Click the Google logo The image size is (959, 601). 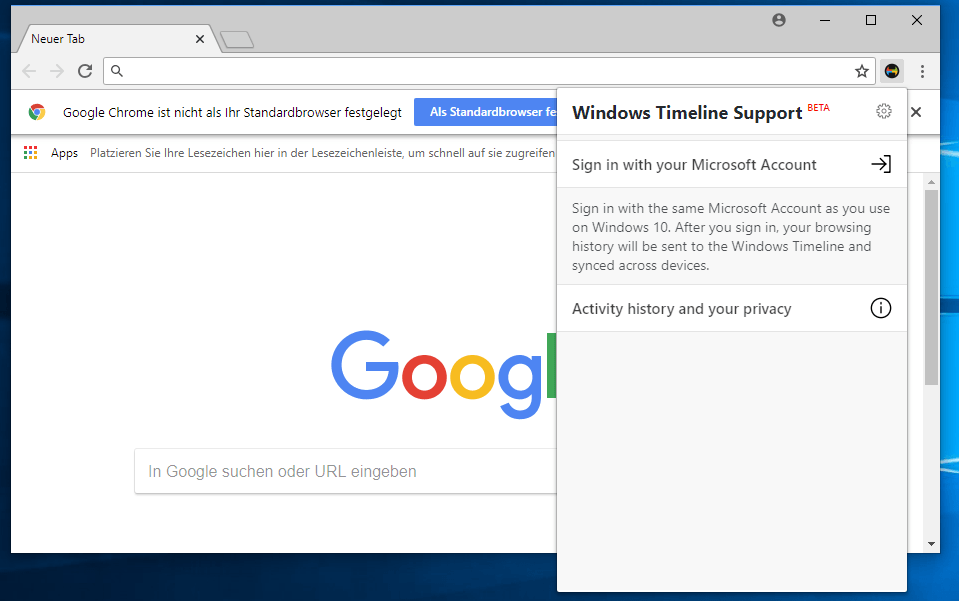pos(443,374)
